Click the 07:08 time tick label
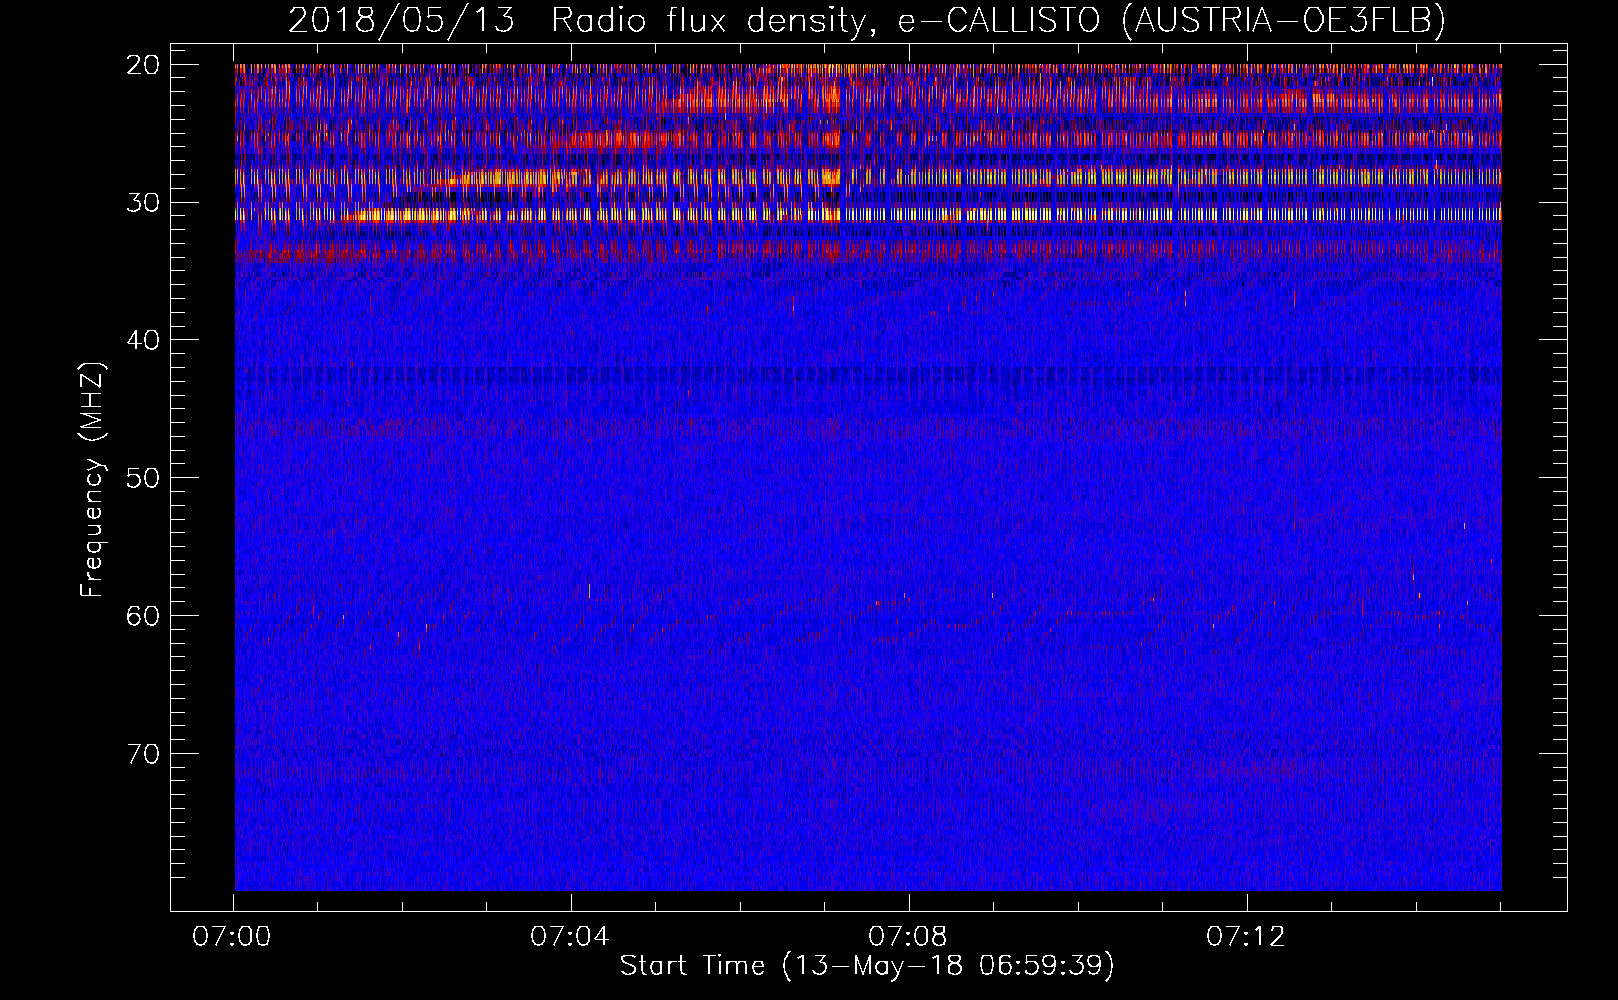This screenshot has height=1000, width=1618. click(908, 937)
